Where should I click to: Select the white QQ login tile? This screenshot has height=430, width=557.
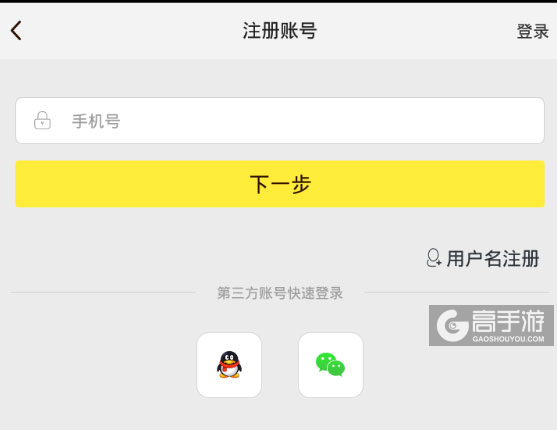click(x=229, y=365)
